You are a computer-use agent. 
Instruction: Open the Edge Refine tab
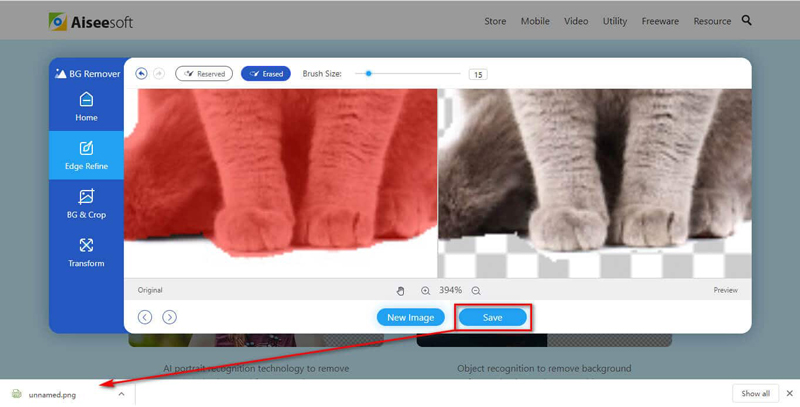tap(86, 155)
